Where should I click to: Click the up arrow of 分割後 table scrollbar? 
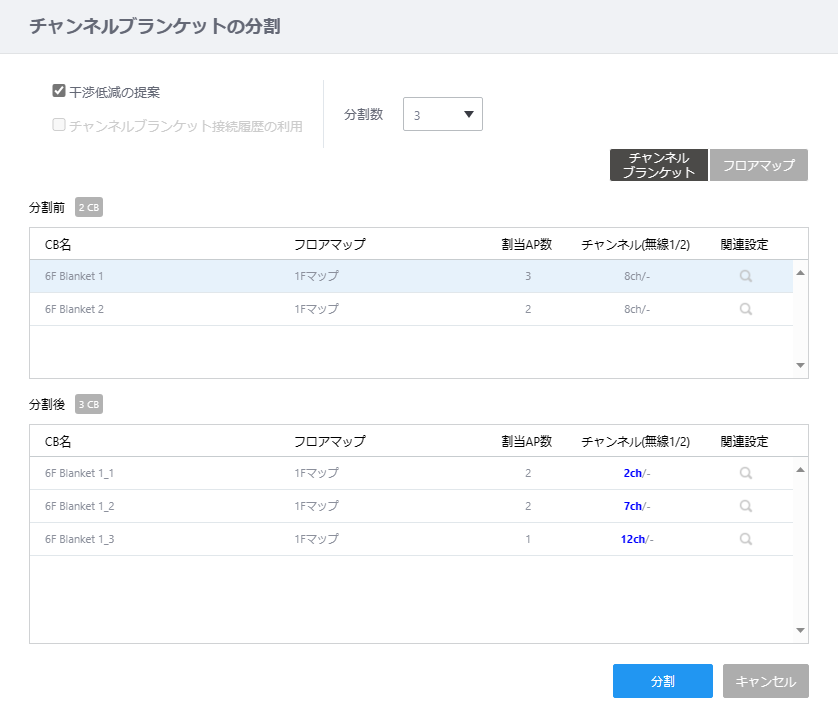pyautogui.click(x=800, y=470)
